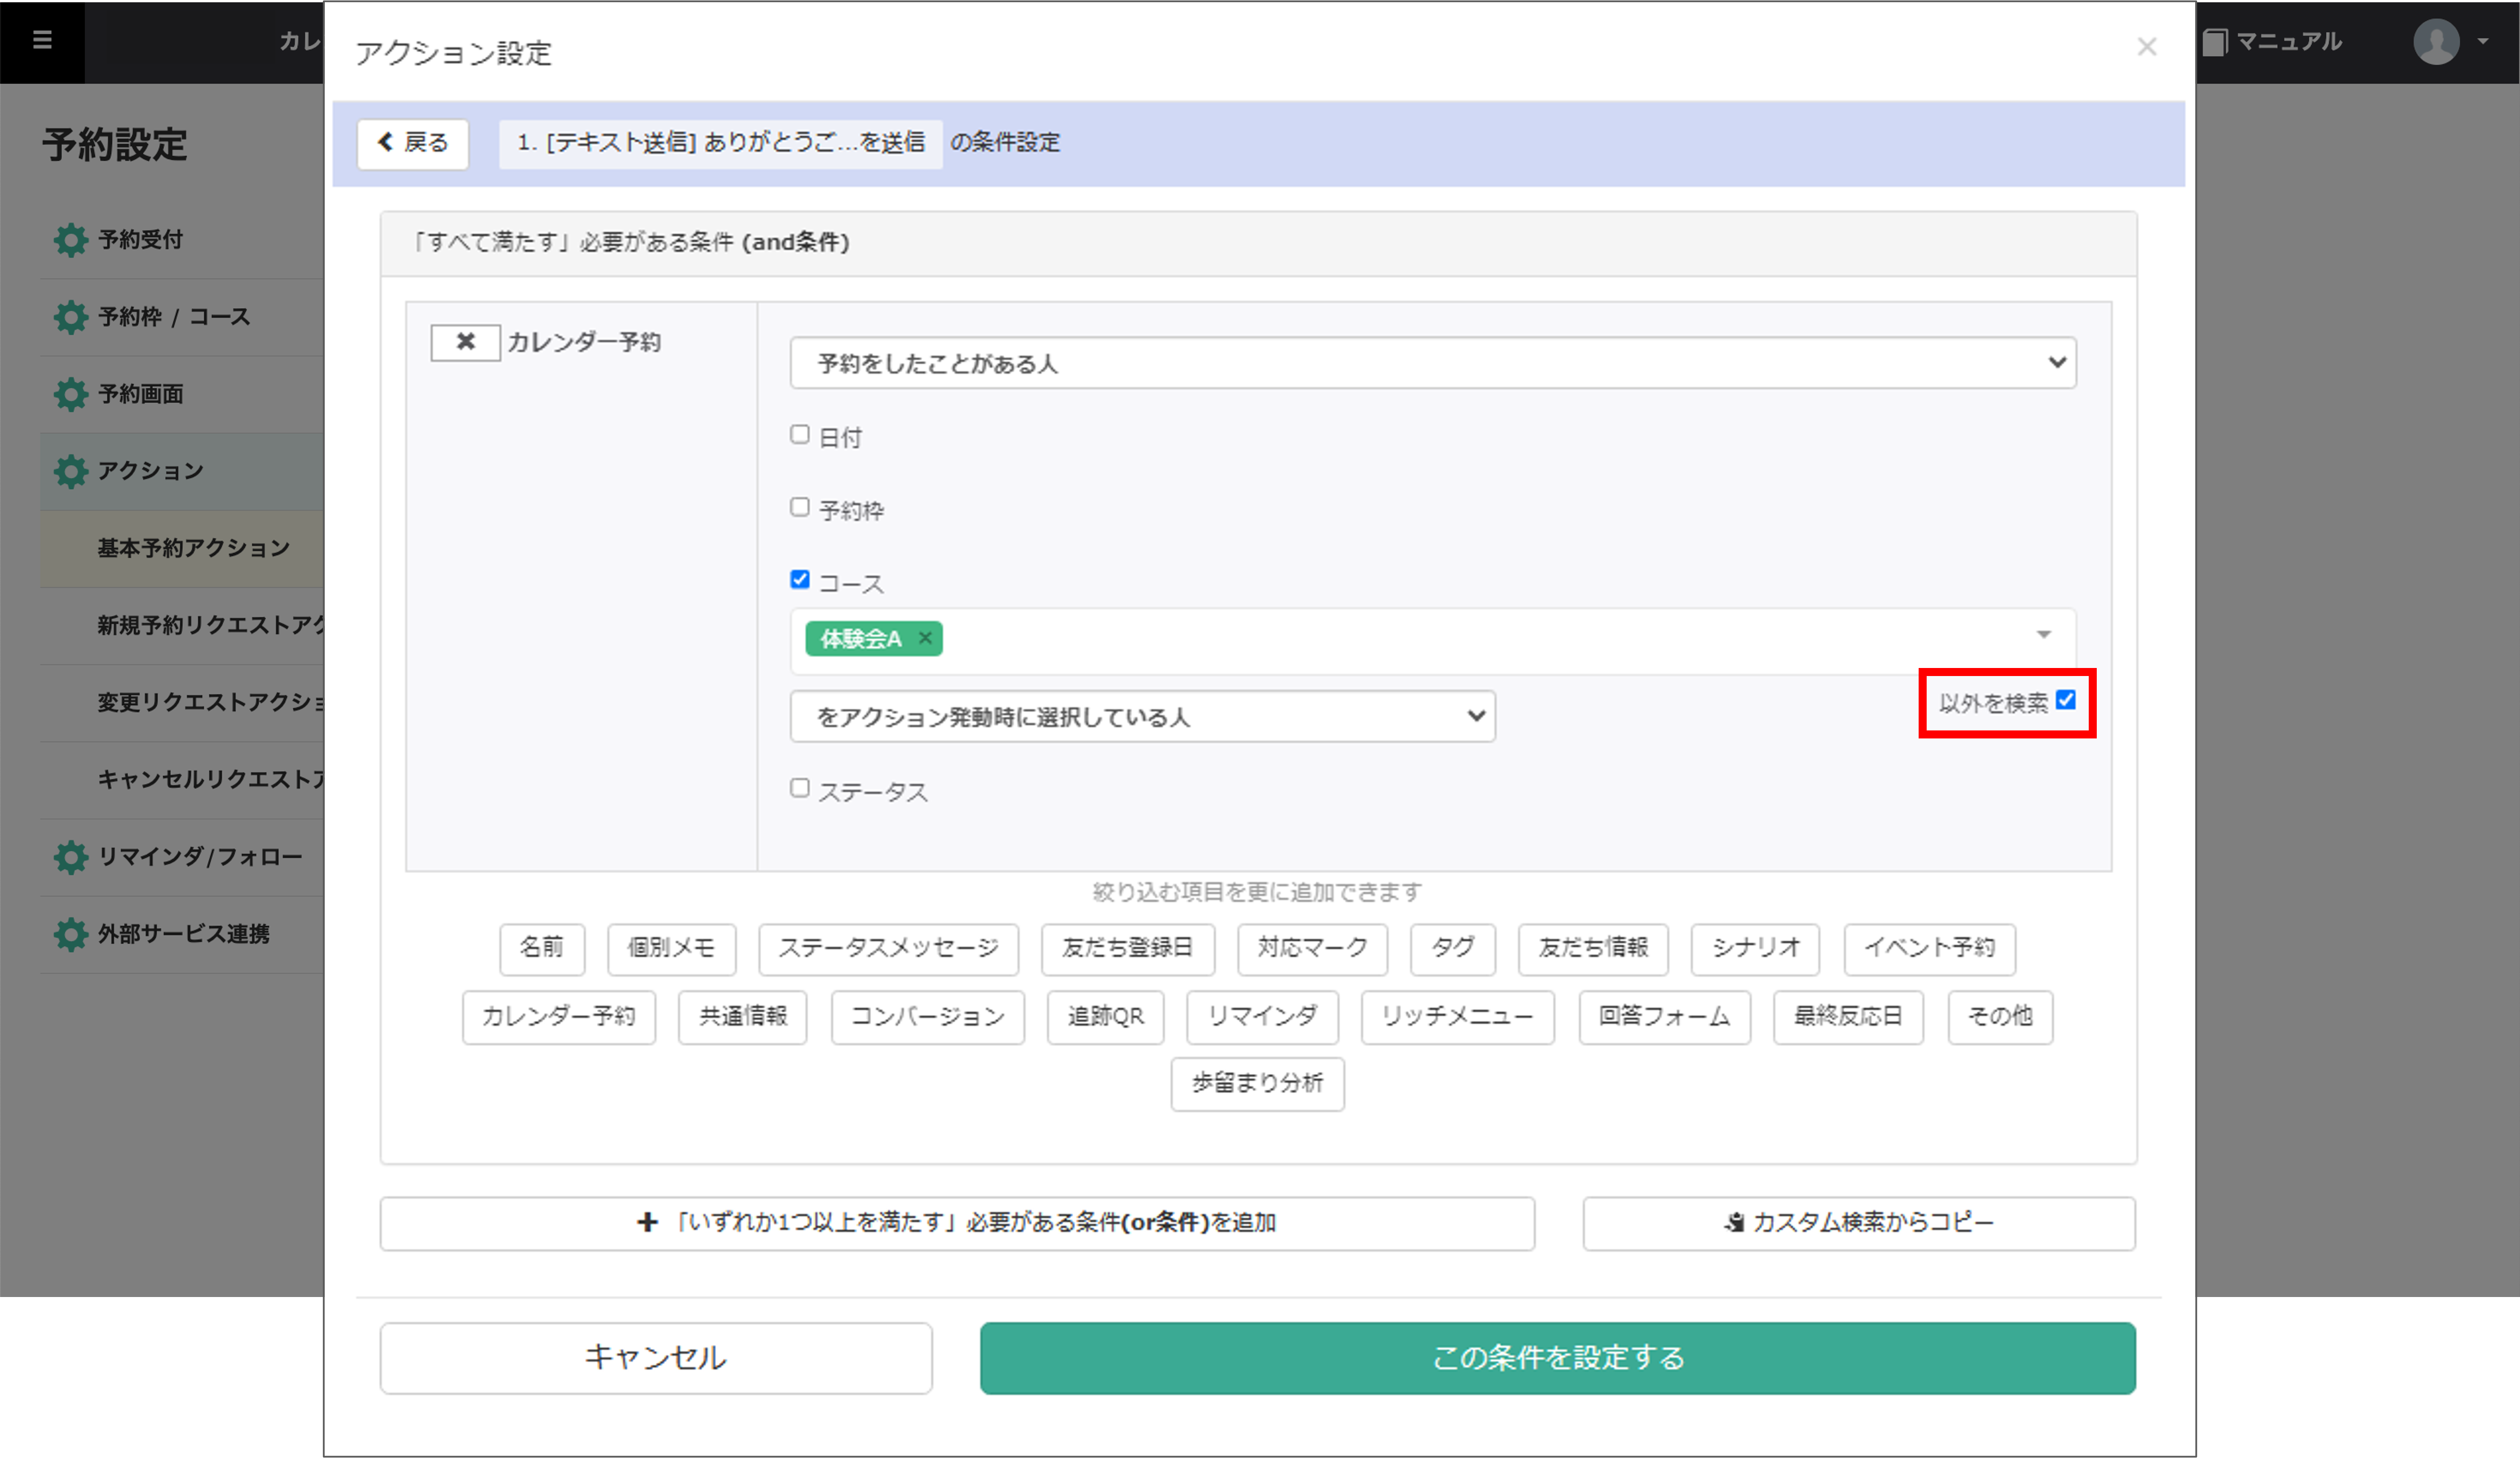Click この条件を設定する button
The height and width of the screenshot is (1458, 2520).
click(1558, 1358)
